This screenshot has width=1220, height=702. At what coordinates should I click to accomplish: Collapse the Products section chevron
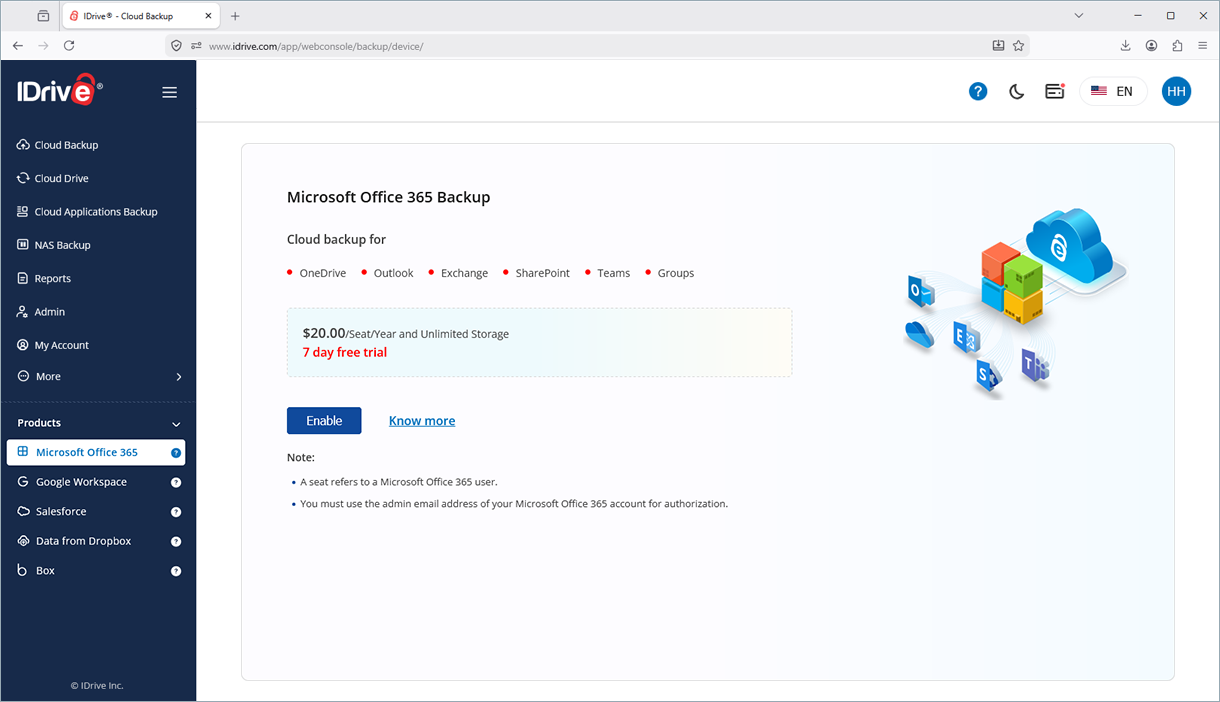177,424
